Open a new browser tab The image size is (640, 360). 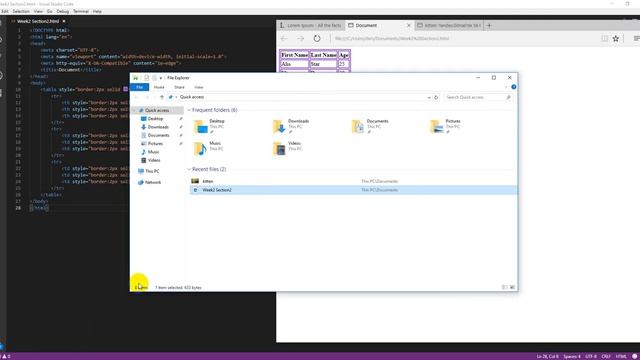489,25
